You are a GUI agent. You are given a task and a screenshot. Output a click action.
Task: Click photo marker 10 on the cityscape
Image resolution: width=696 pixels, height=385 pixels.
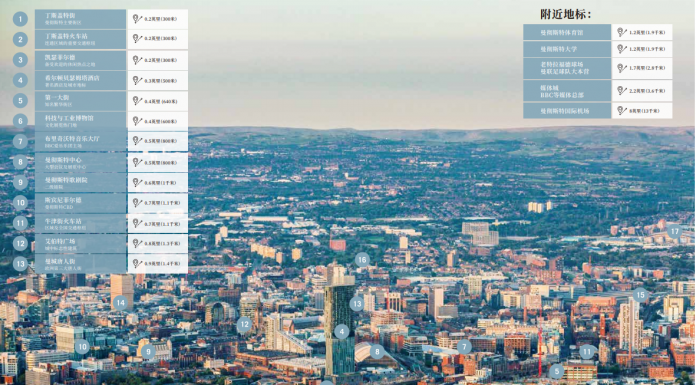[x=82, y=347]
